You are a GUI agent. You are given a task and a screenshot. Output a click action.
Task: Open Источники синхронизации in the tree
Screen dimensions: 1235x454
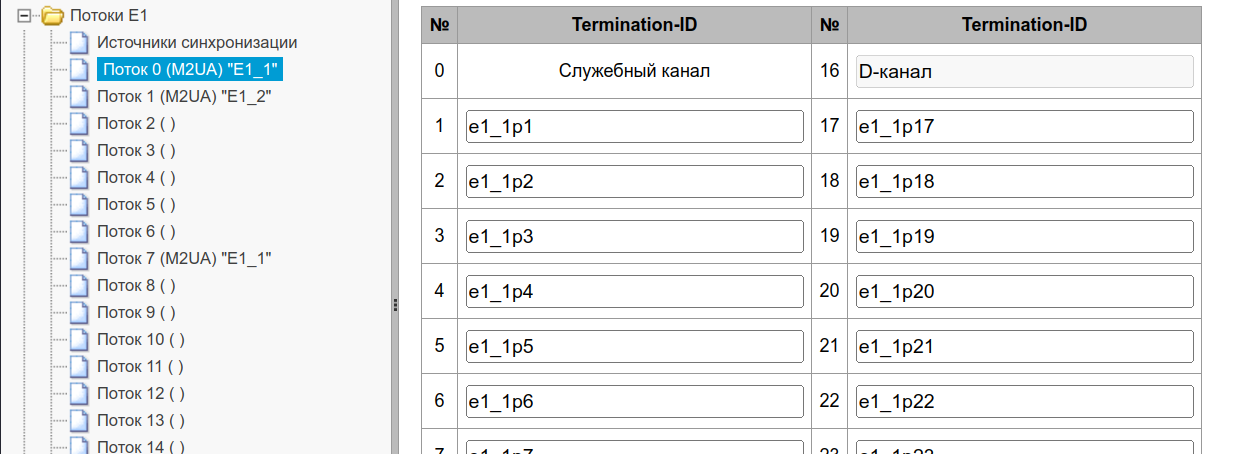click(x=196, y=43)
